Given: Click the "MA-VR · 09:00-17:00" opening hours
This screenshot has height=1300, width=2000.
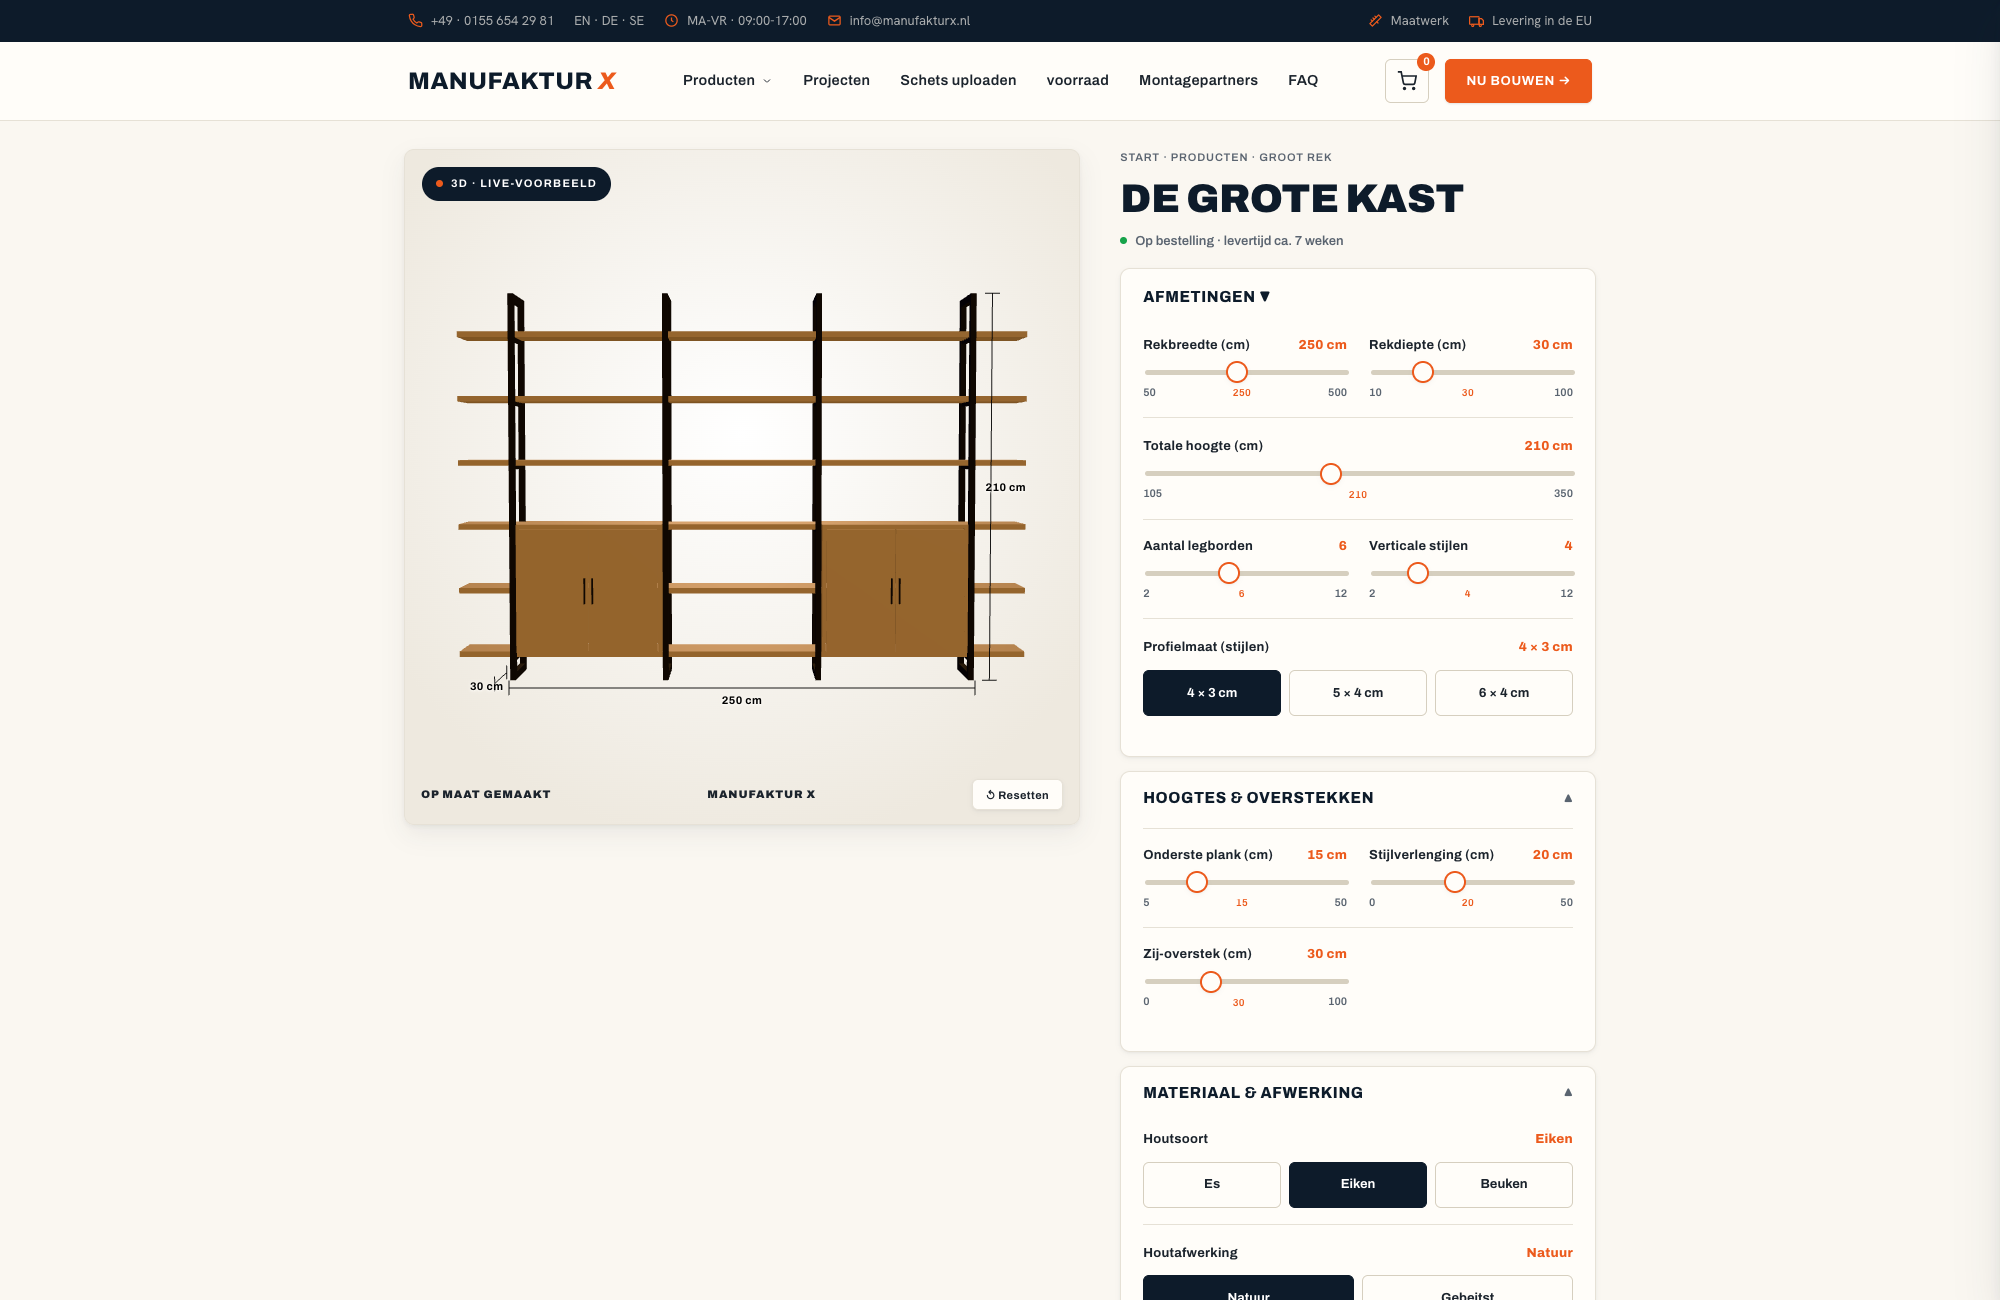Looking at the screenshot, I should tap(746, 21).
